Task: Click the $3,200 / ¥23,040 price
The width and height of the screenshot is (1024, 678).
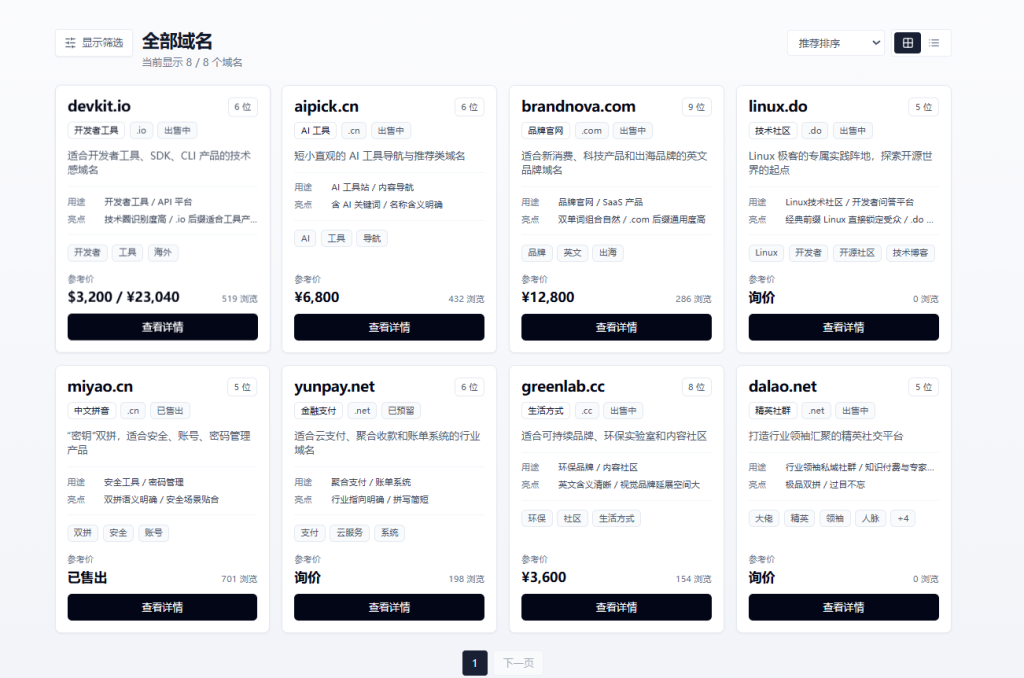Action: click(x=123, y=297)
